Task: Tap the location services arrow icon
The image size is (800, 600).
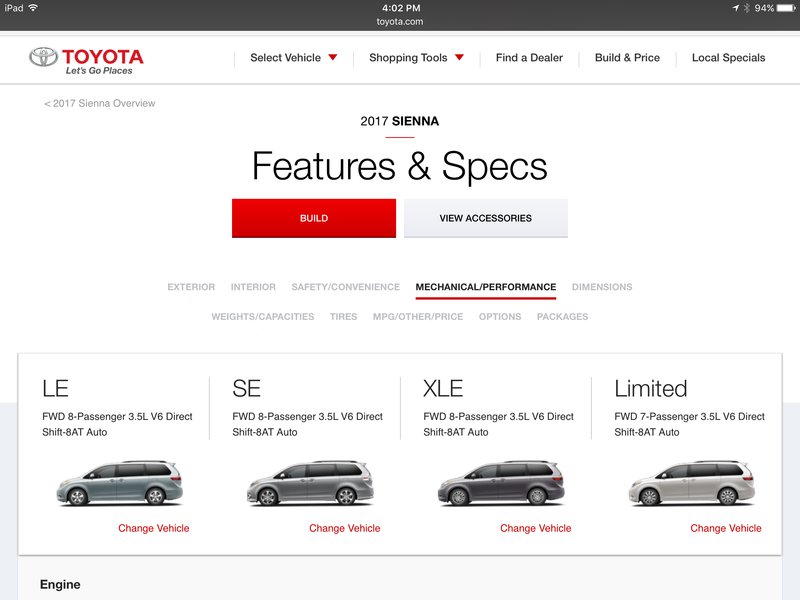Action: point(735,8)
